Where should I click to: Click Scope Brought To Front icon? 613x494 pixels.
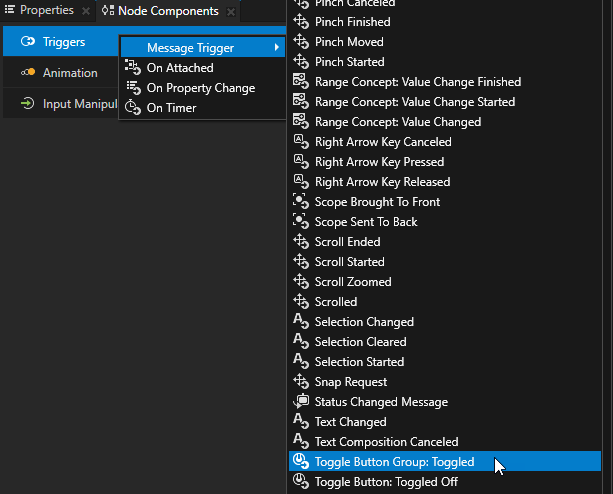(301, 201)
